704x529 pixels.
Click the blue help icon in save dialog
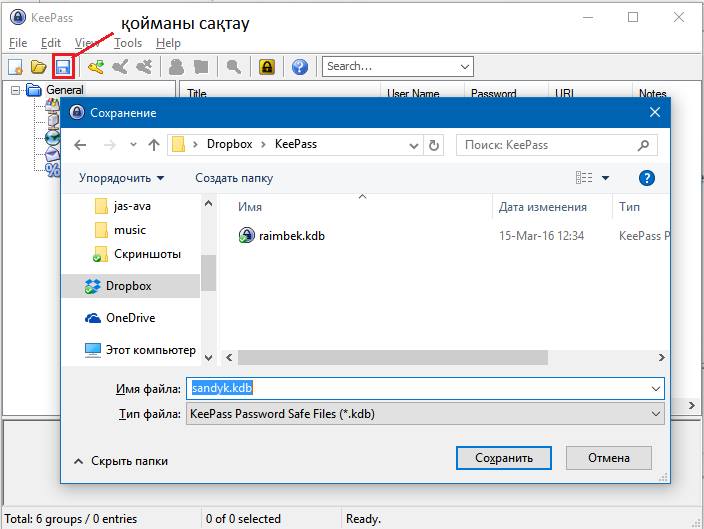click(x=646, y=178)
